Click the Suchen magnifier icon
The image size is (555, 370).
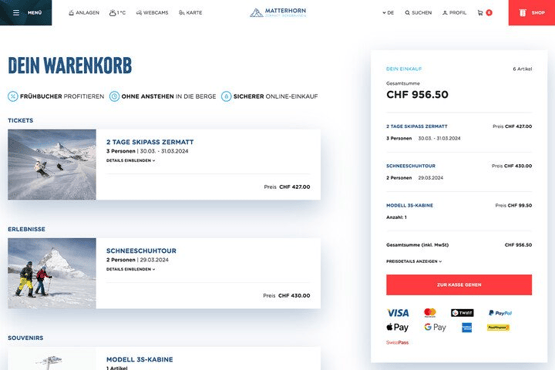[407, 13]
